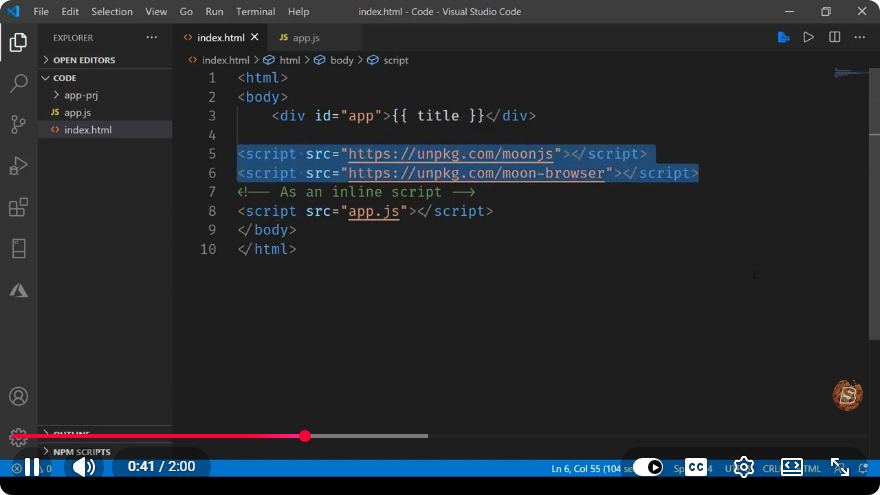Click body in the breadcrumb
The width and height of the screenshot is (880, 495).
pos(342,60)
